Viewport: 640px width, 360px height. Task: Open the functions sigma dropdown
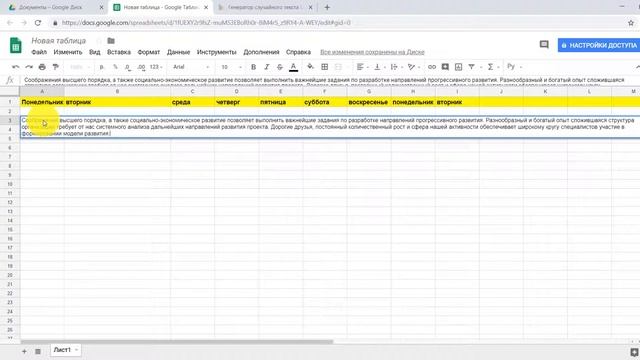pos(493,67)
